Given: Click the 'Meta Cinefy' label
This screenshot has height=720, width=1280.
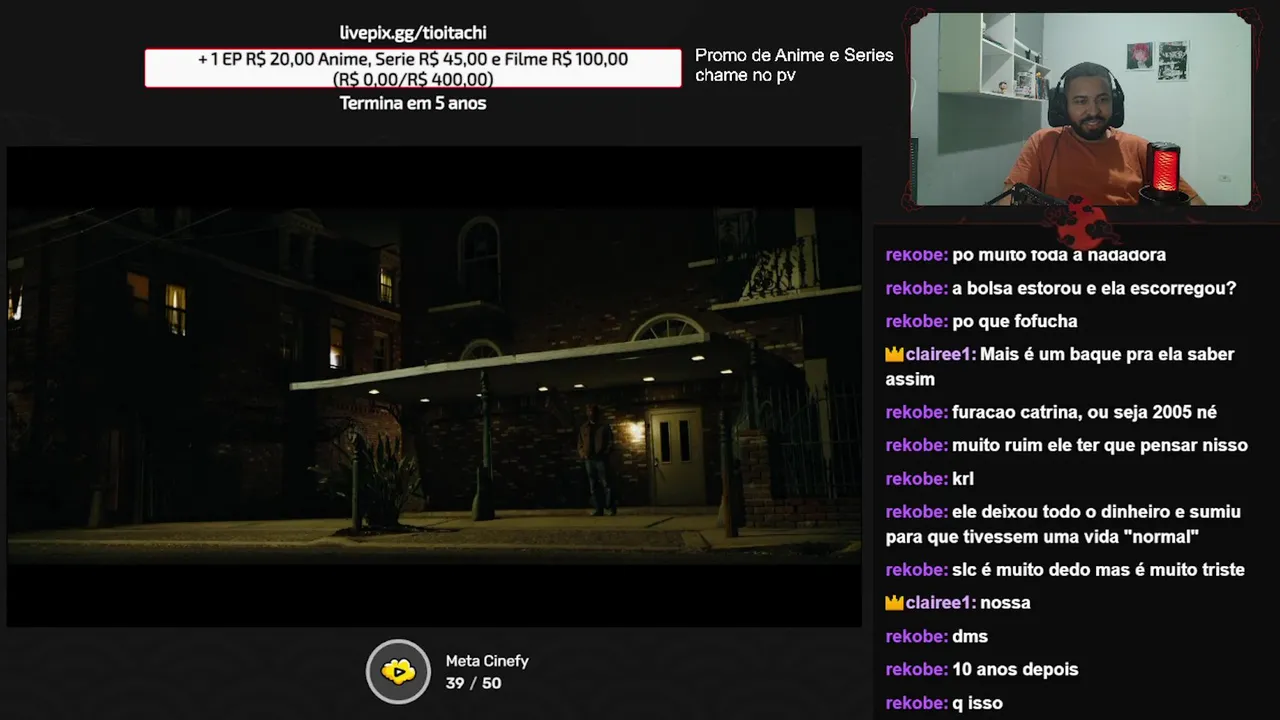Looking at the screenshot, I should coord(487,661).
